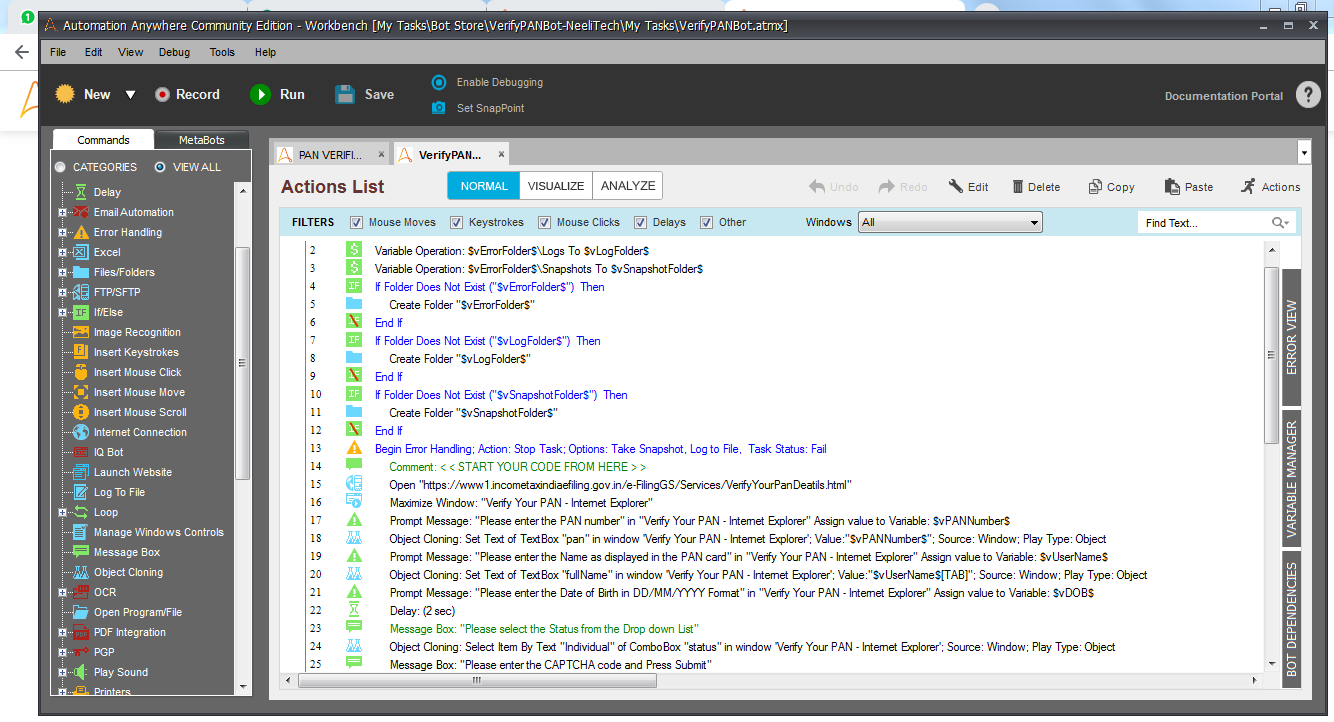Click the Save floppy disk icon
Viewport: 1334px width, 722px height.
point(345,94)
